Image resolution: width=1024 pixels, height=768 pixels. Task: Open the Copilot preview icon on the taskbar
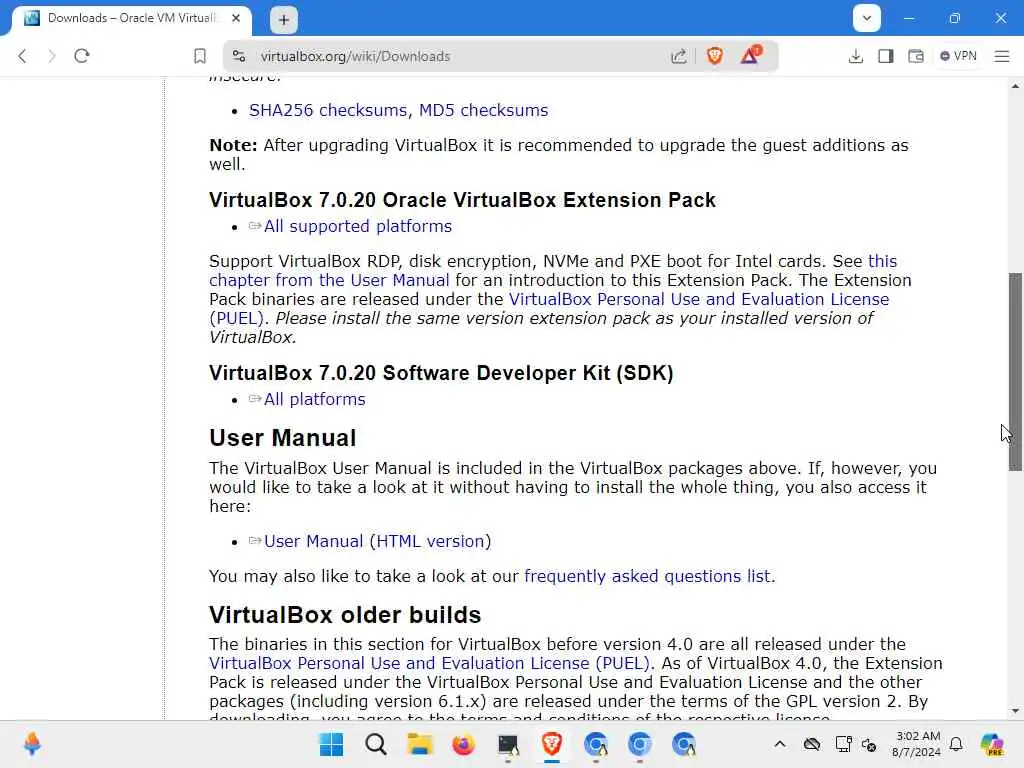tap(992, 744)
